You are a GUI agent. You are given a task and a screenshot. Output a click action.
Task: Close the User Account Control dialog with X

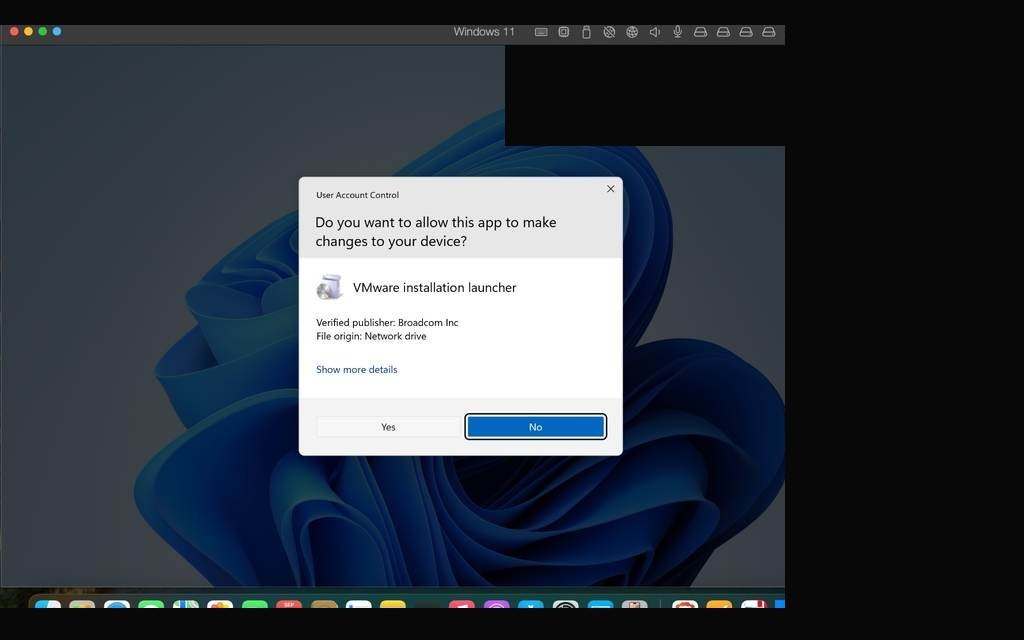point(611,189)
